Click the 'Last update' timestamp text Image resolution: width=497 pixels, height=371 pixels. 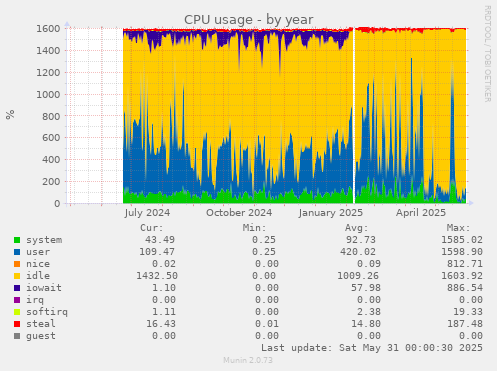(372, 348)
